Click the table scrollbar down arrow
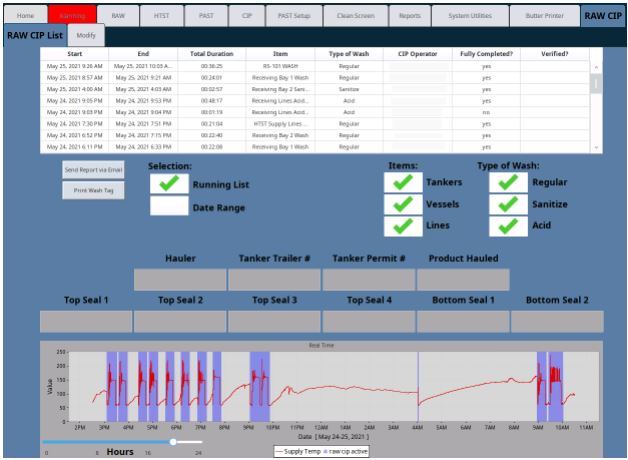The image size is (628, 460). 597,147
